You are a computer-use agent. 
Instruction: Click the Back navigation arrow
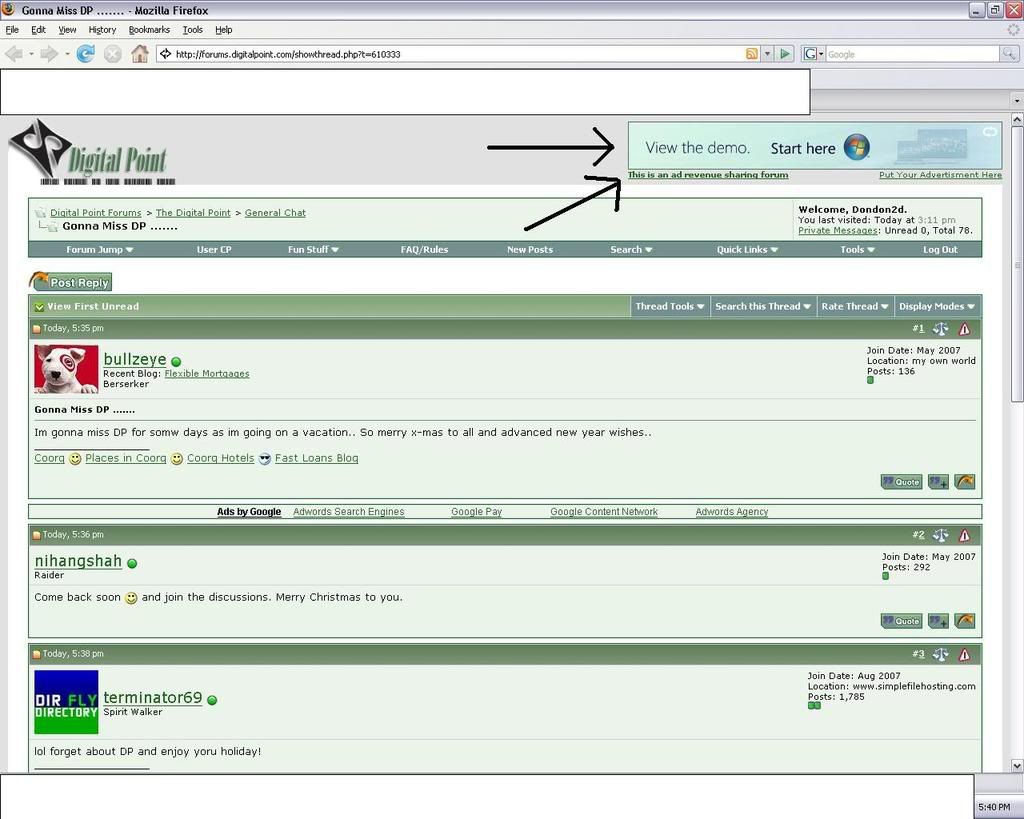pos(14,54)
